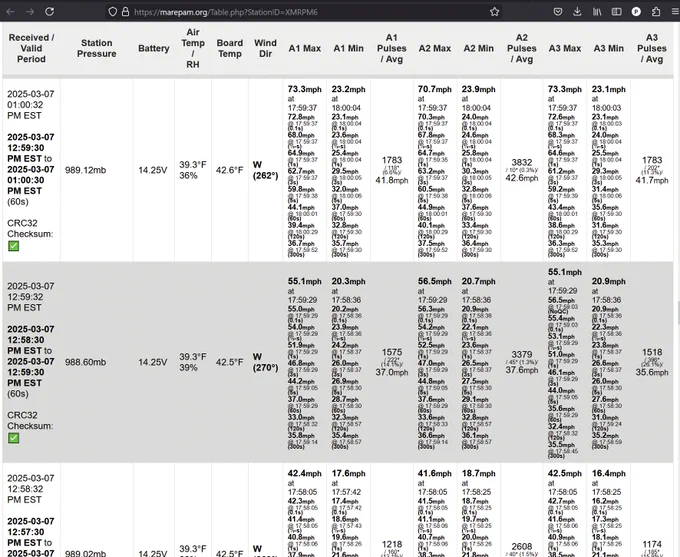Screen dimensions: 680x557
Task: Click the 'Battery' column header
Action: pos(154,48)
